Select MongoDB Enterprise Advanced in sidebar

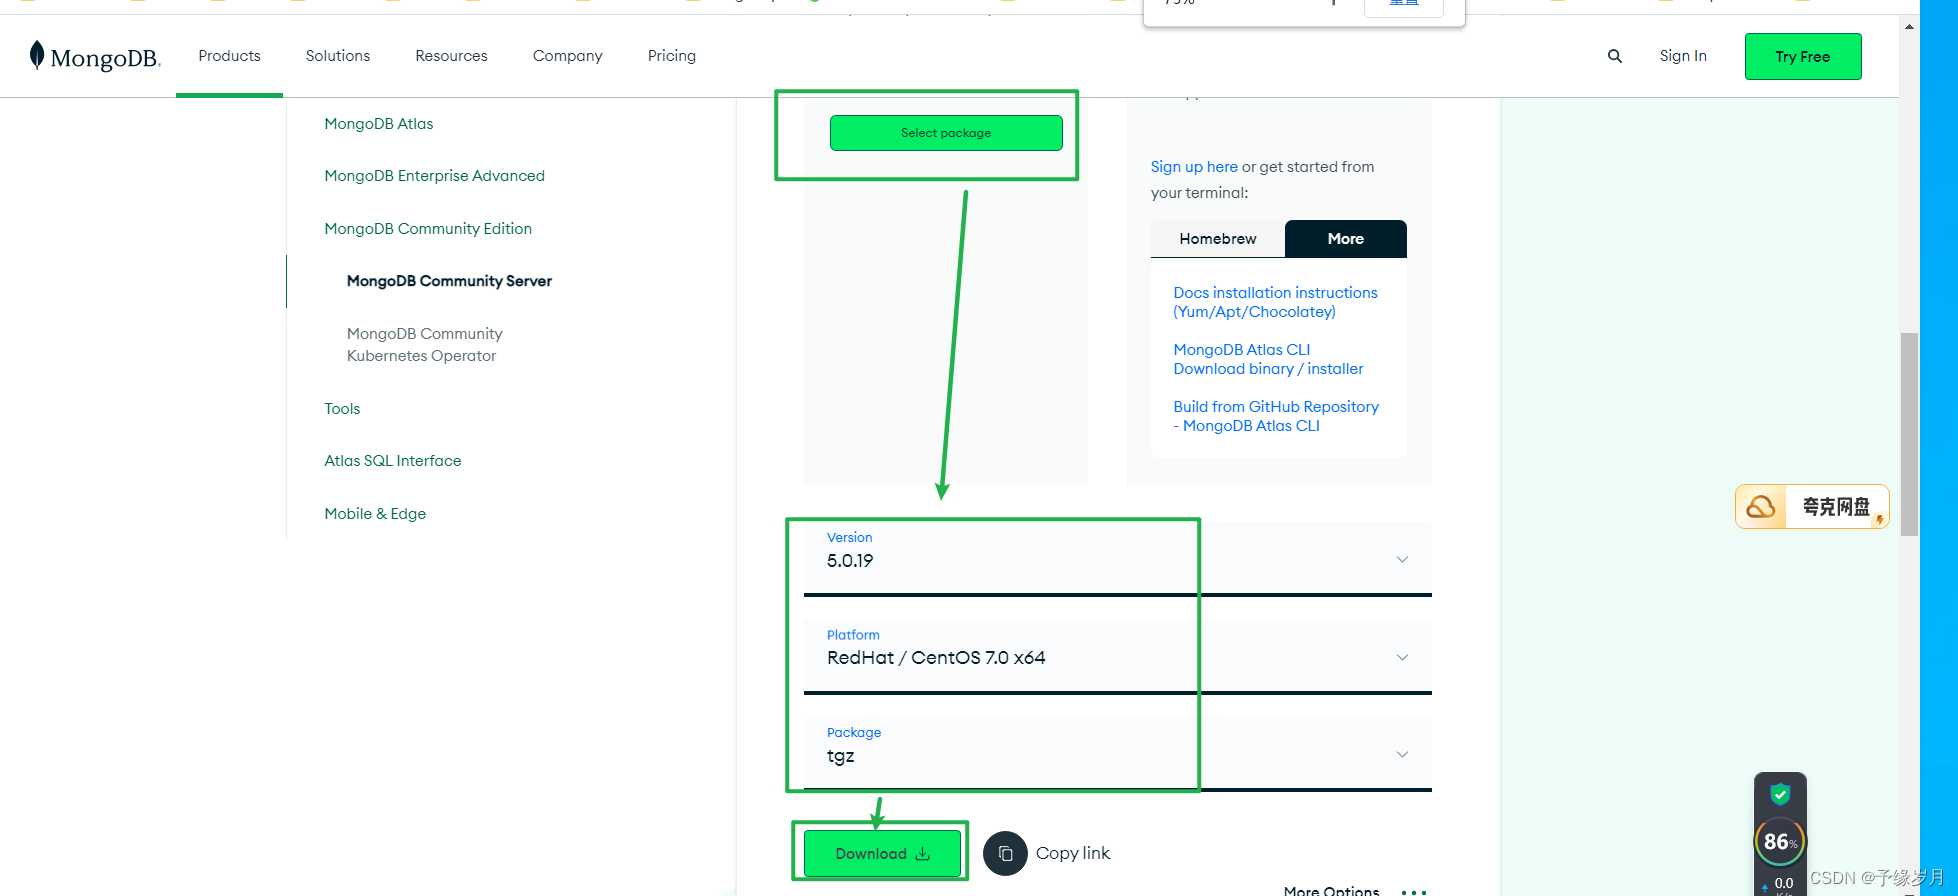(x=434, y=176)
